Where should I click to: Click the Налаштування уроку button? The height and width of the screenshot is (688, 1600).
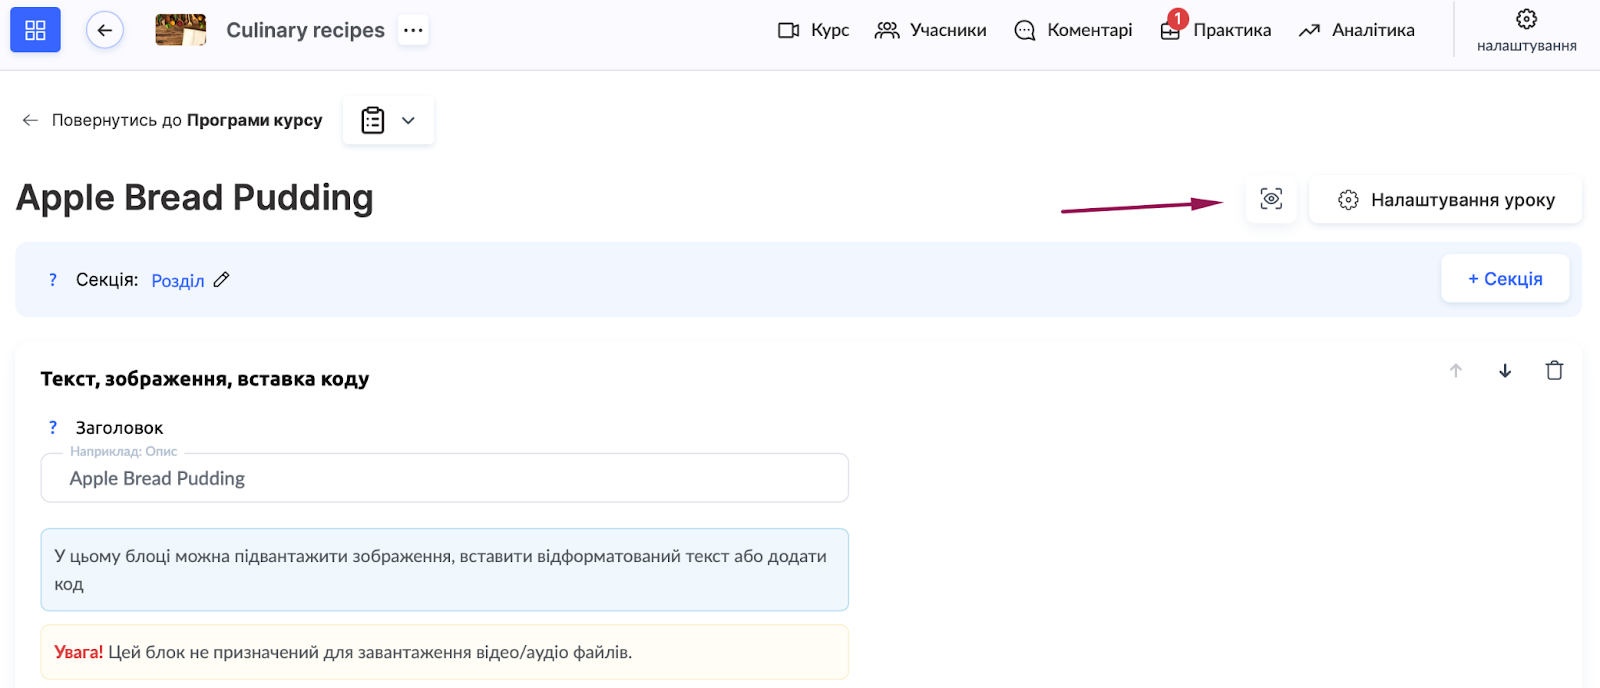[1446, 200]
